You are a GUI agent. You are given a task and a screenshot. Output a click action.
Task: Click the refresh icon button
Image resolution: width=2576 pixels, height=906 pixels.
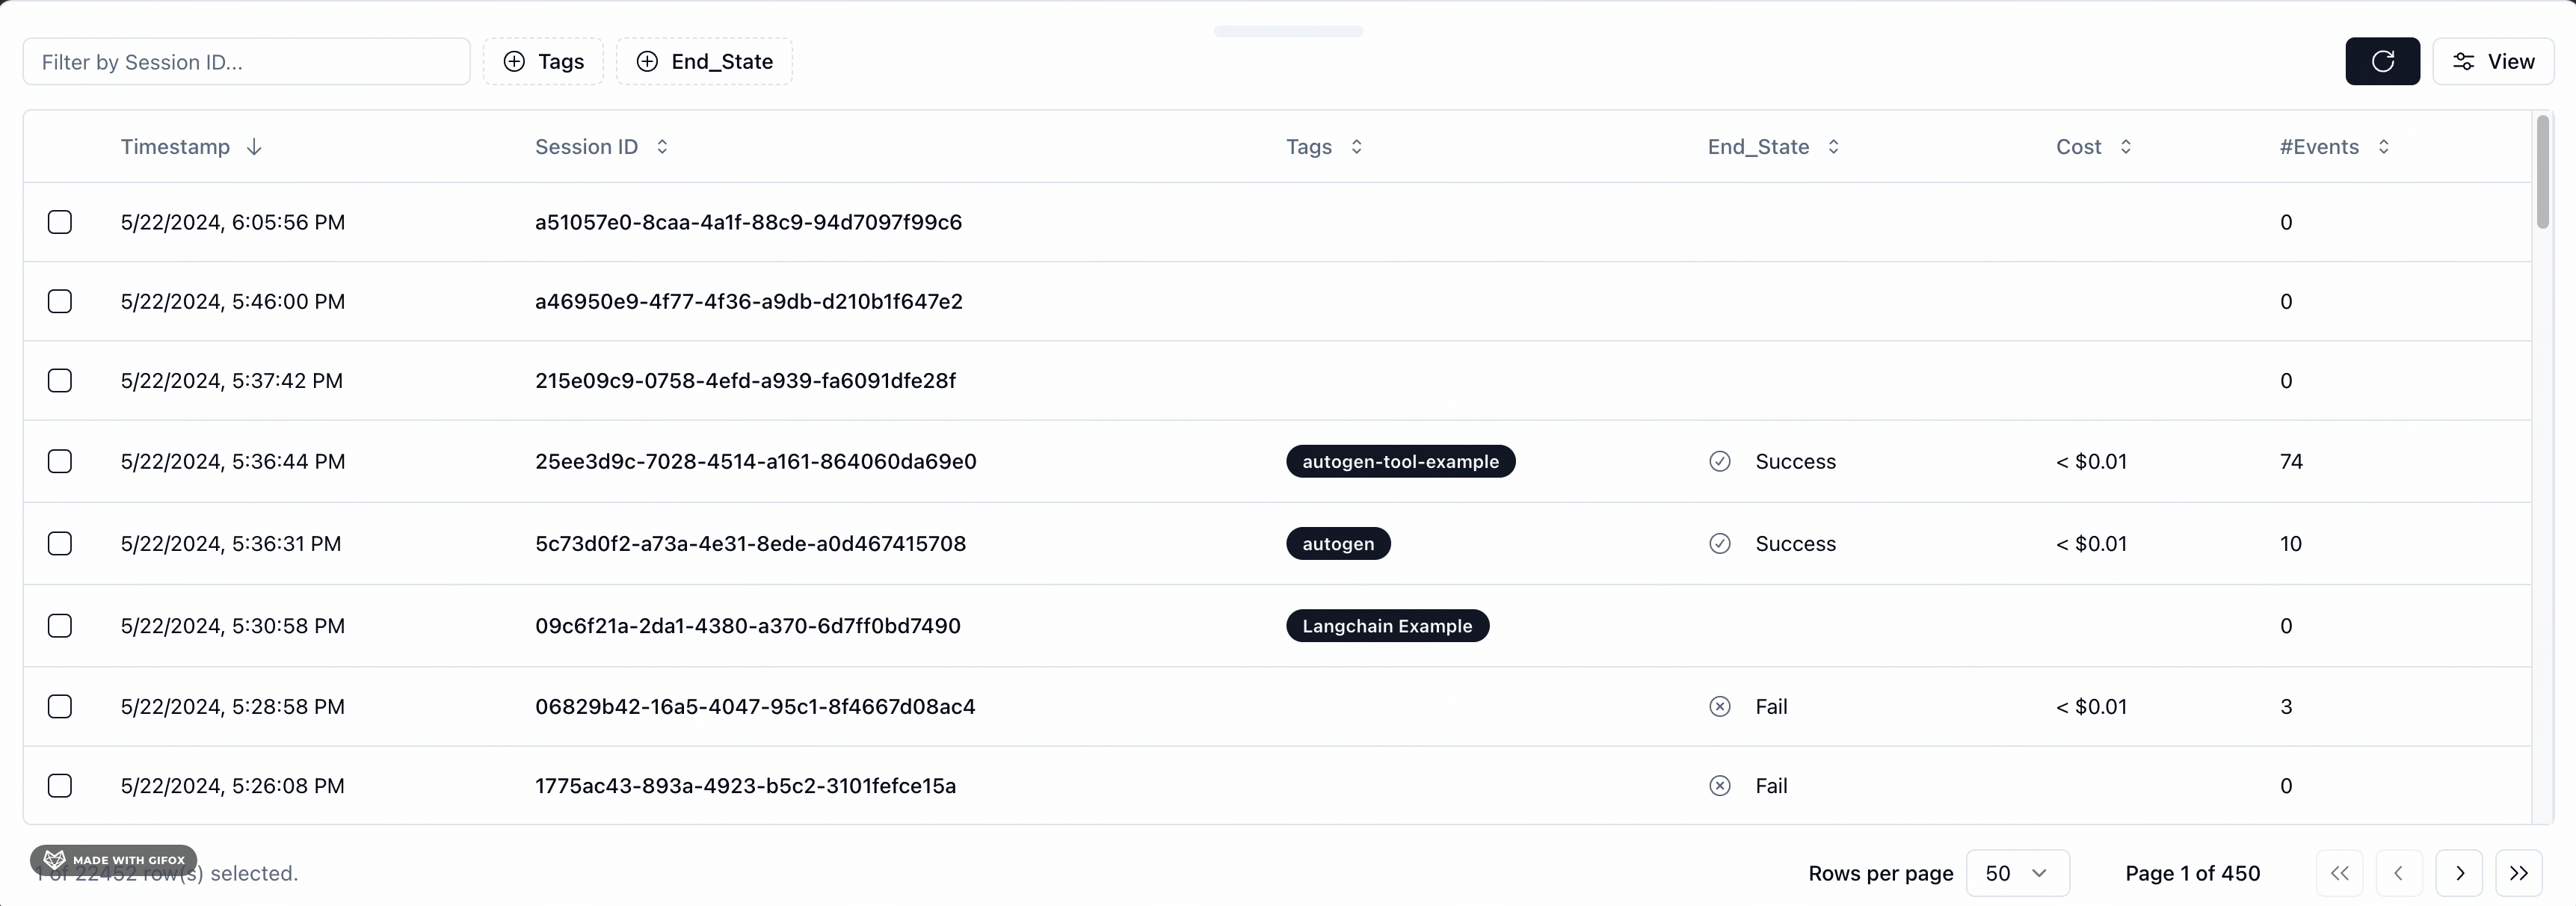(2382, 61)
